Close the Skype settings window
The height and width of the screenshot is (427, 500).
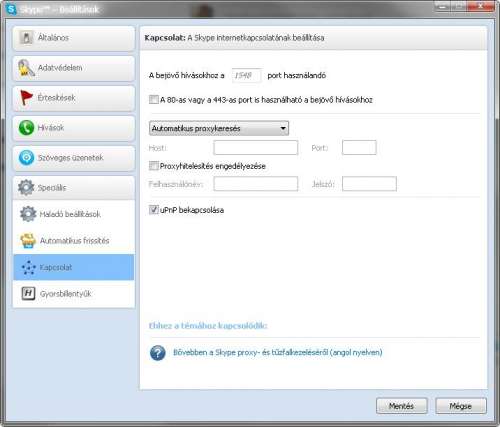(480, 6)
